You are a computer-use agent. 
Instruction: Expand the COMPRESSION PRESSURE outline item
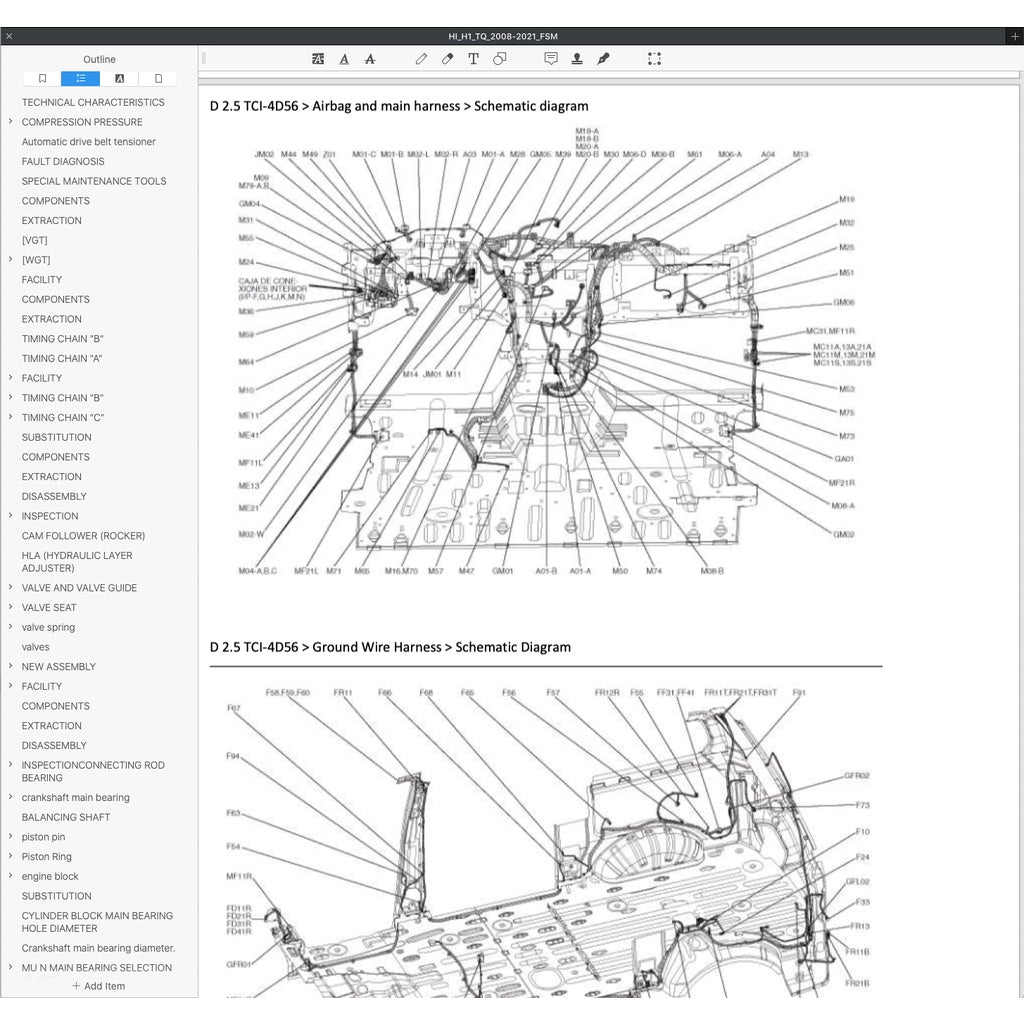10,122
